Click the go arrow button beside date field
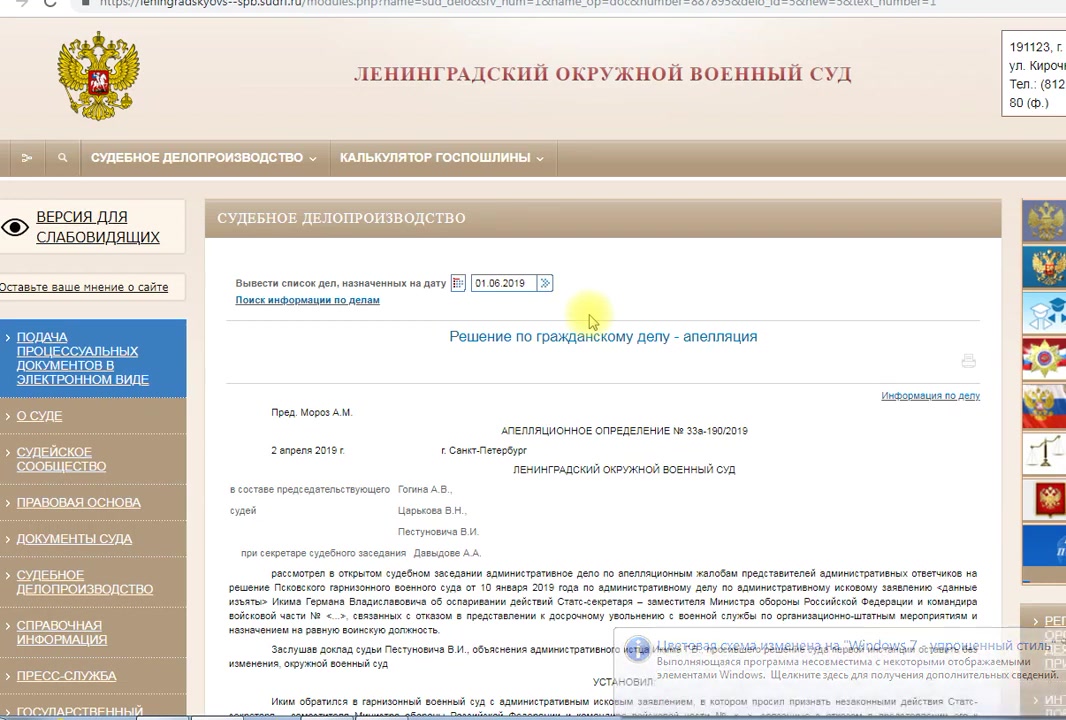Screen dimensions: 1066x720 click(545, 283)
